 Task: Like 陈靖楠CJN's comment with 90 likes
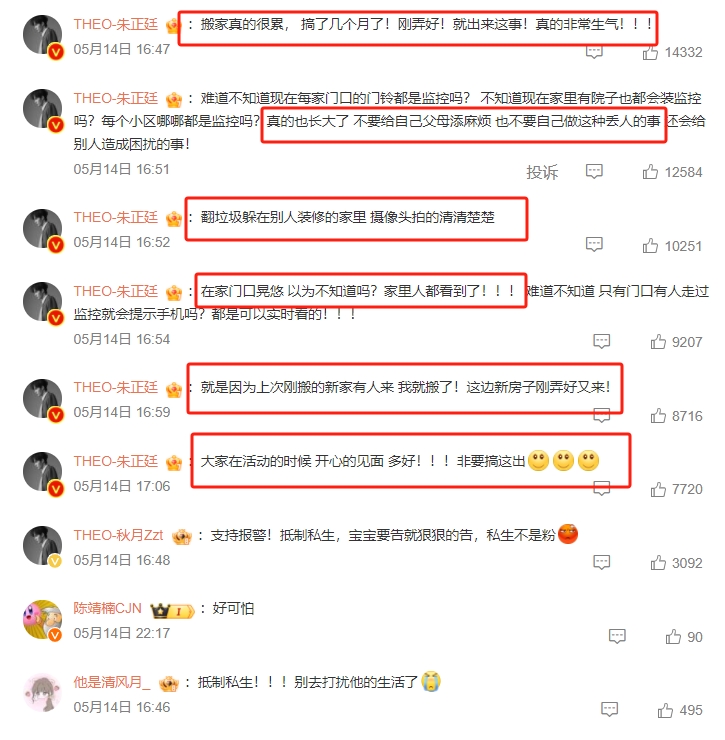pos(673,637)
